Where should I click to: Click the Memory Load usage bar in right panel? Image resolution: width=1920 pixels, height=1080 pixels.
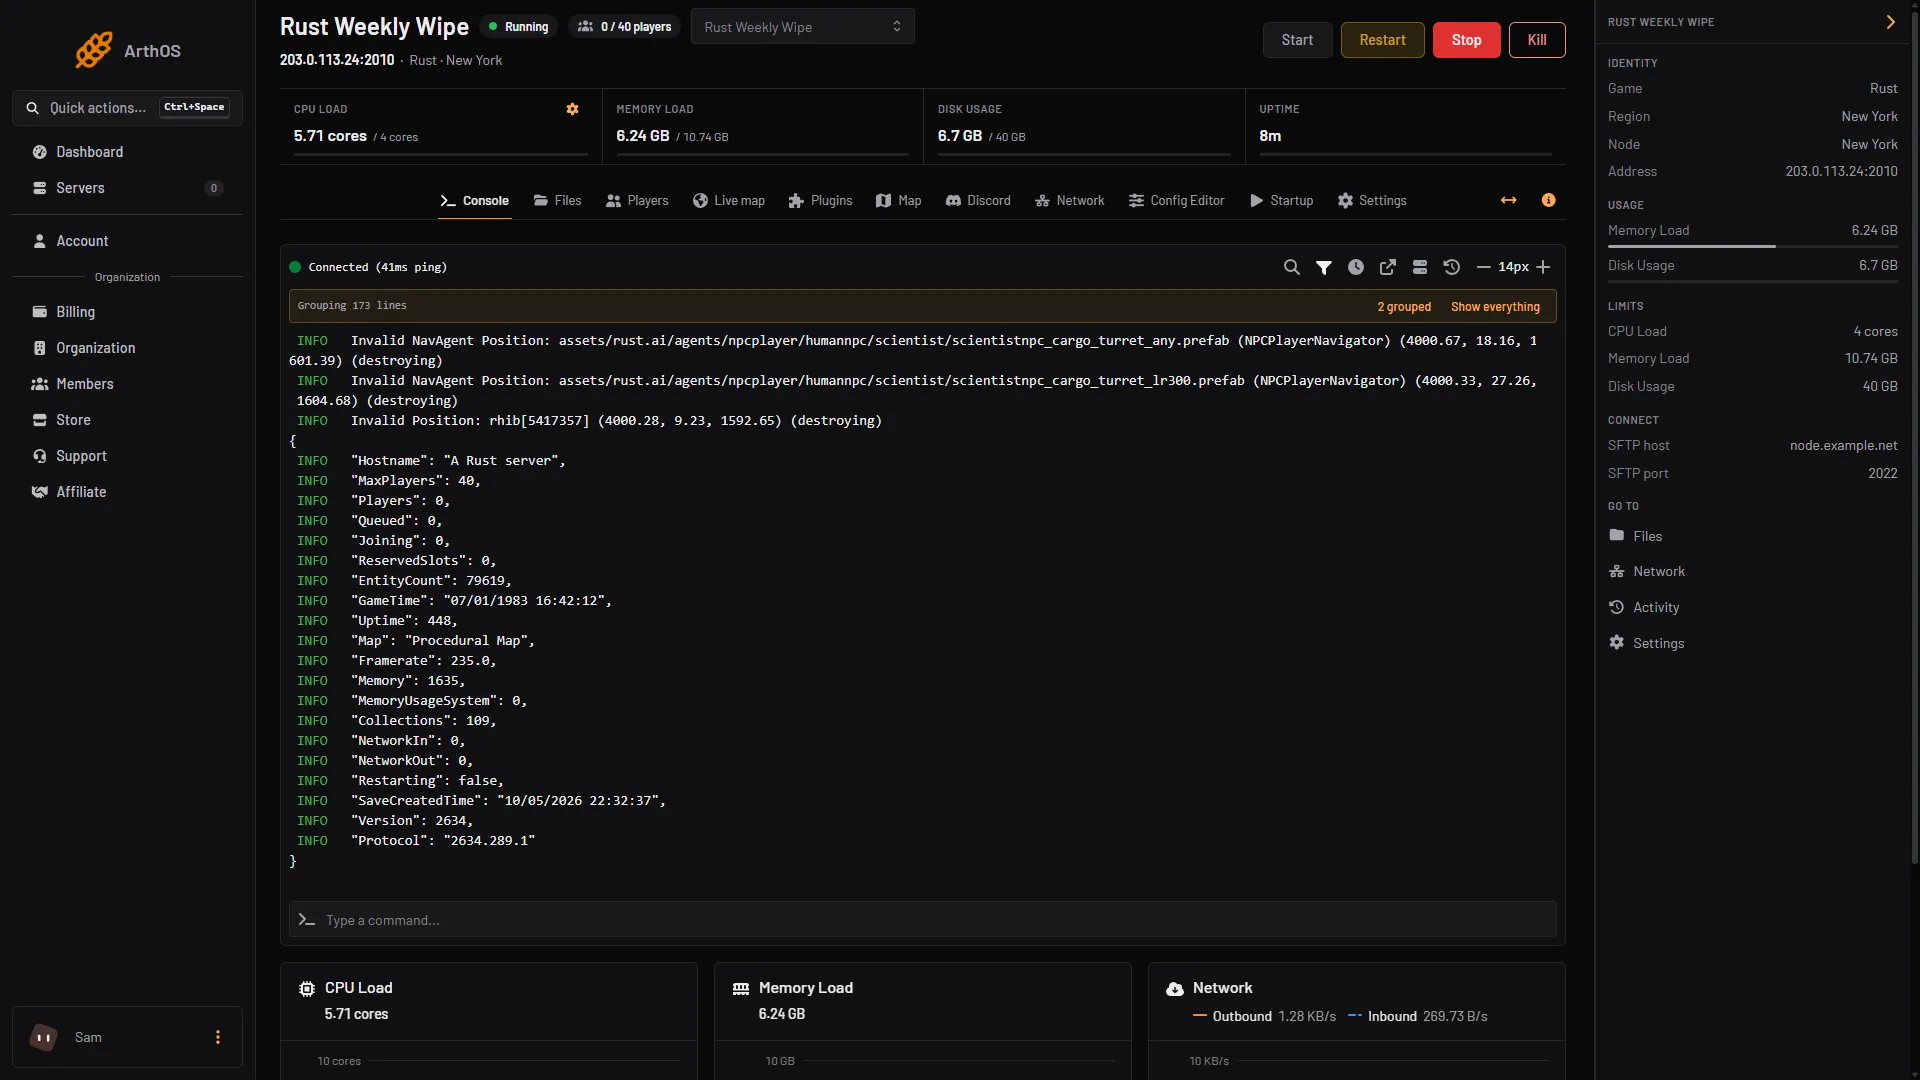pos(1752,246)
